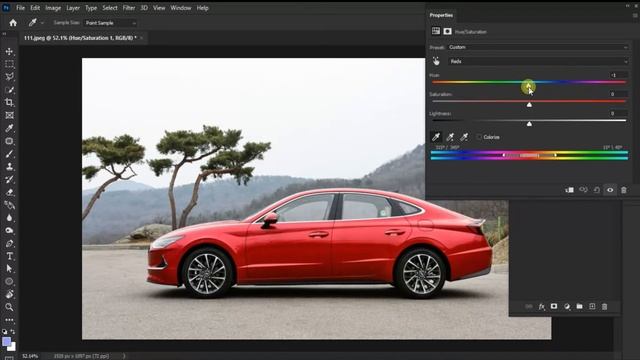Open the Edit menu
The height and width of the screenshot is (360, 640).
[x=35, y=8]
